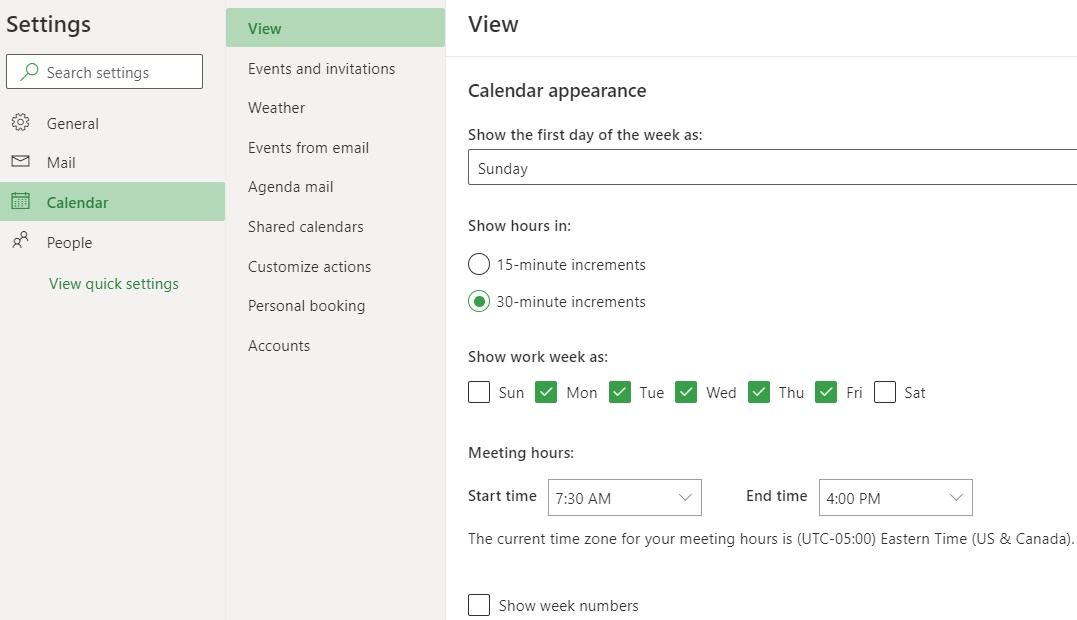Viewport: 1077px width, 620px height.
Task: Open View quick settings link
Action: click(113, 283)
